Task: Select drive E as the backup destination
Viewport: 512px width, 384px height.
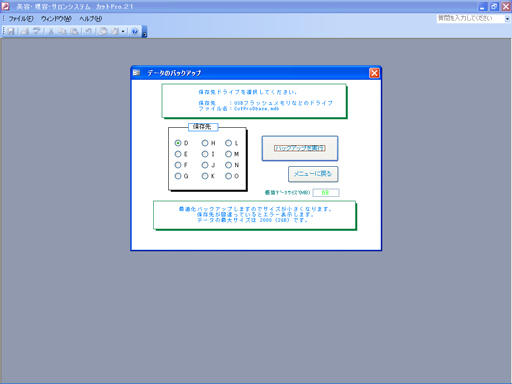Action: tap(178, 154)
